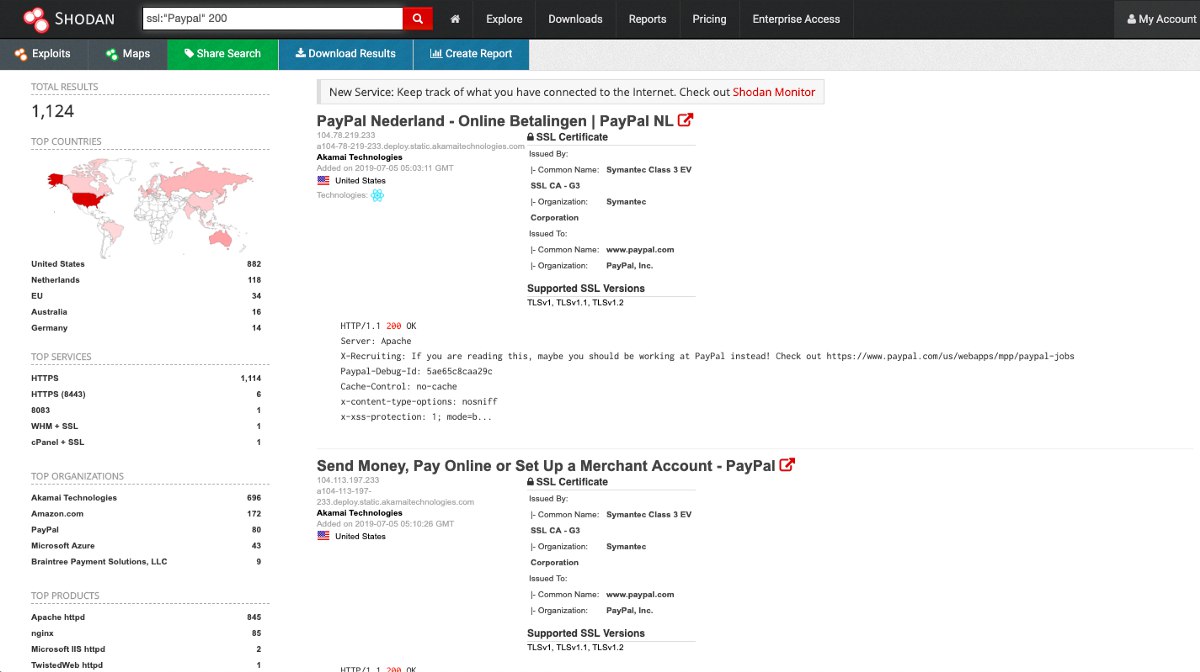
Task: Click Download Results
Action: pyautogui.click(x=346, y=54)
